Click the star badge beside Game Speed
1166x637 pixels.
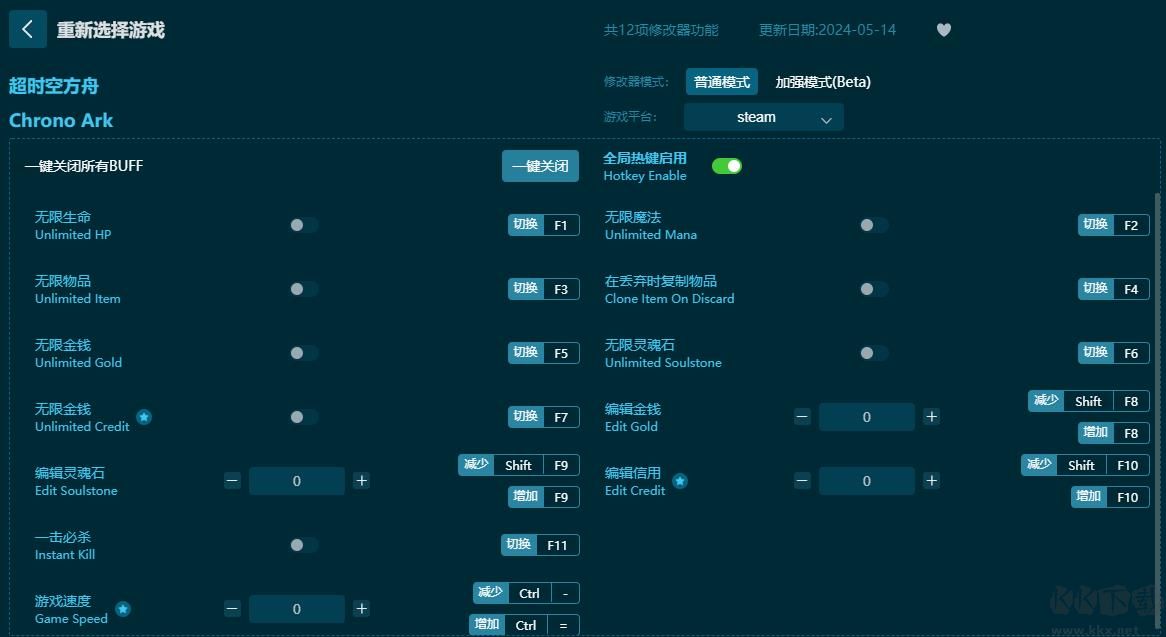point(123,609)
